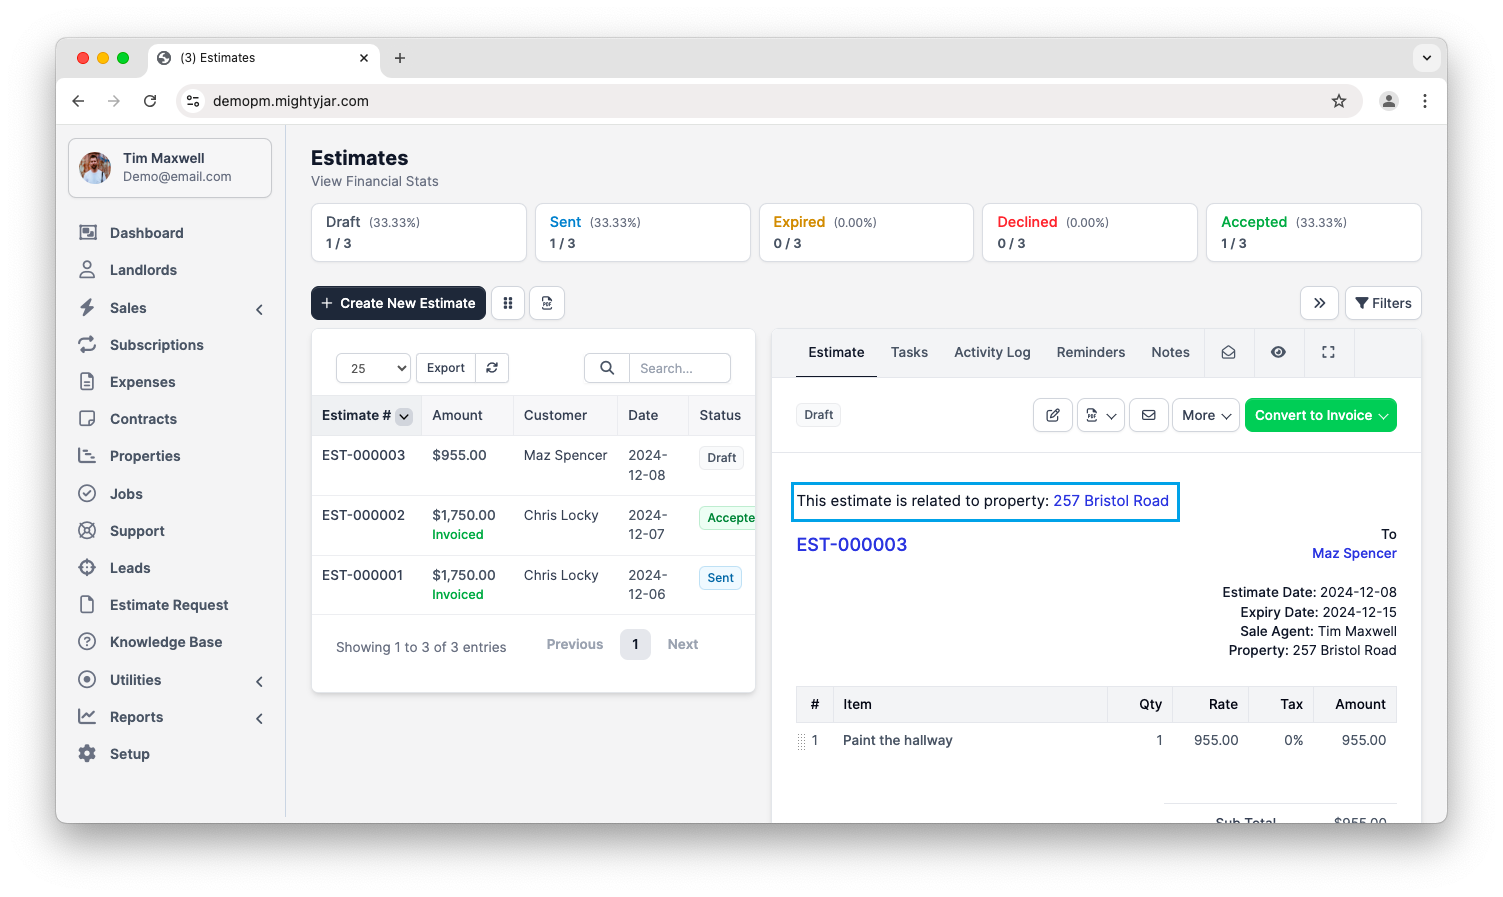Open the Filters button
The height and width of the screenshot is (897, 1503).
click(1383, 303)
